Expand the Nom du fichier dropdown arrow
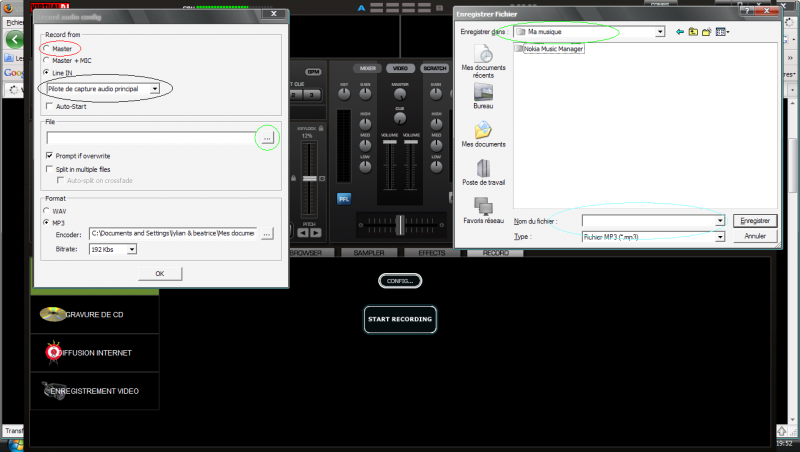Viewport: 800px width, 452px height. pyautogui.click(x=719, y=221)
